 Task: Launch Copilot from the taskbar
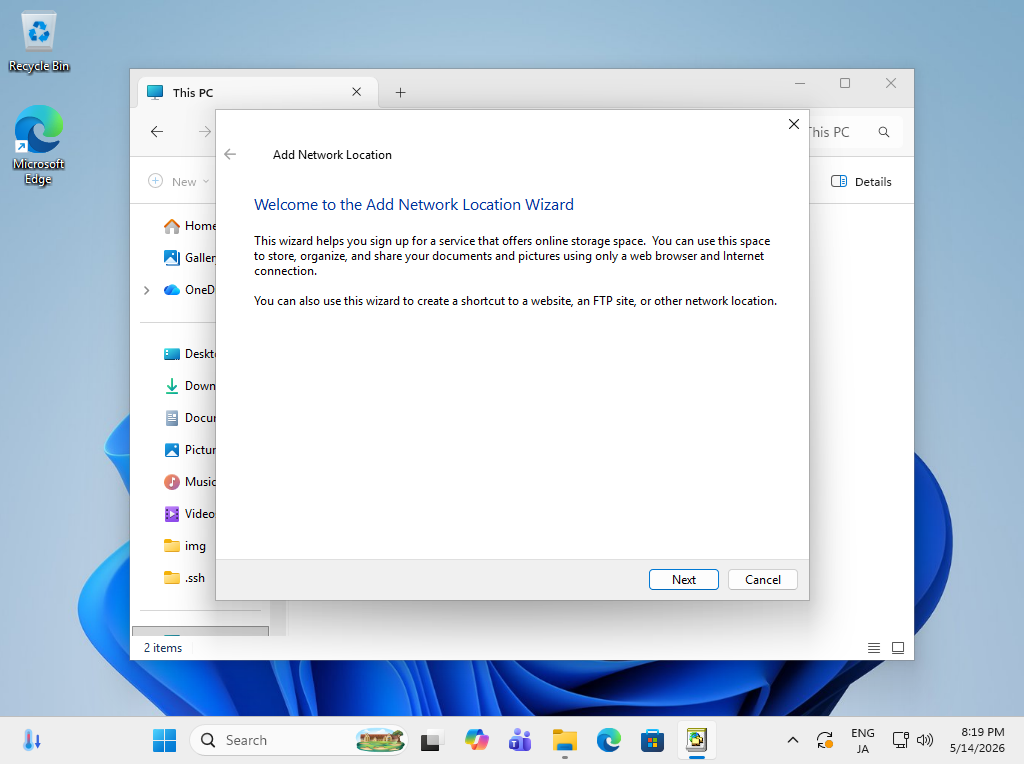pyautogui.click(x=476, y=740)
